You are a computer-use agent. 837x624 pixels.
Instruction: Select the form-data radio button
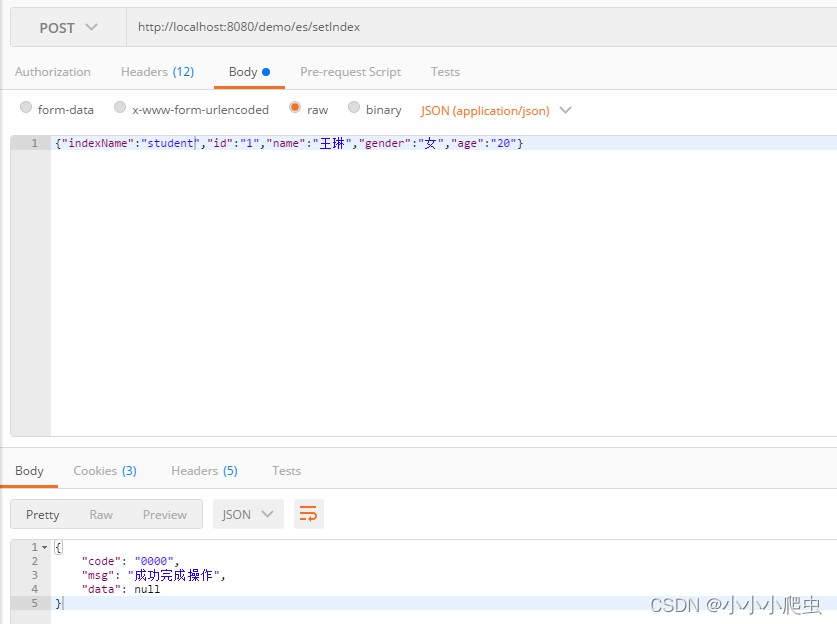click(26, 107)
